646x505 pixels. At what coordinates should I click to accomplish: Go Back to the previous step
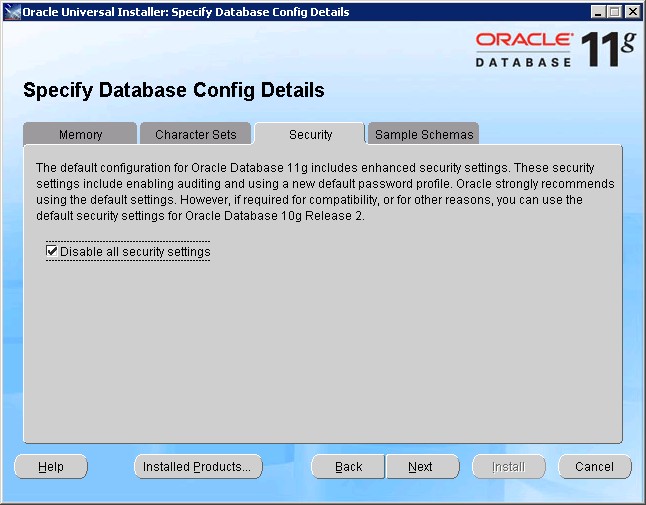(x=348, y=467)
